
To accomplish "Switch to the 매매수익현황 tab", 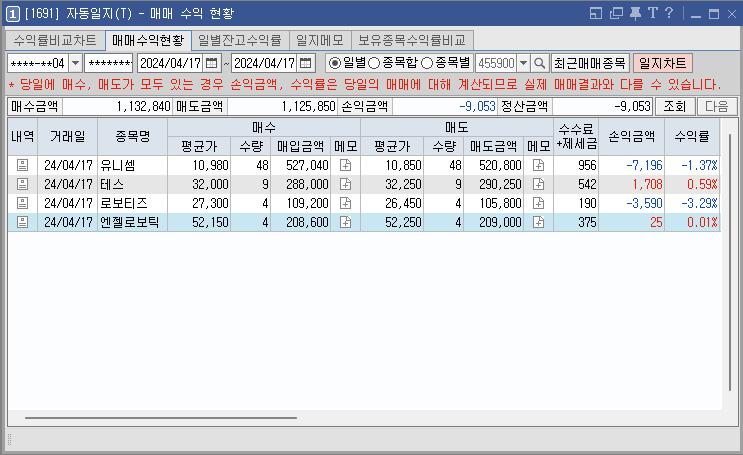I will coord(148,41).
